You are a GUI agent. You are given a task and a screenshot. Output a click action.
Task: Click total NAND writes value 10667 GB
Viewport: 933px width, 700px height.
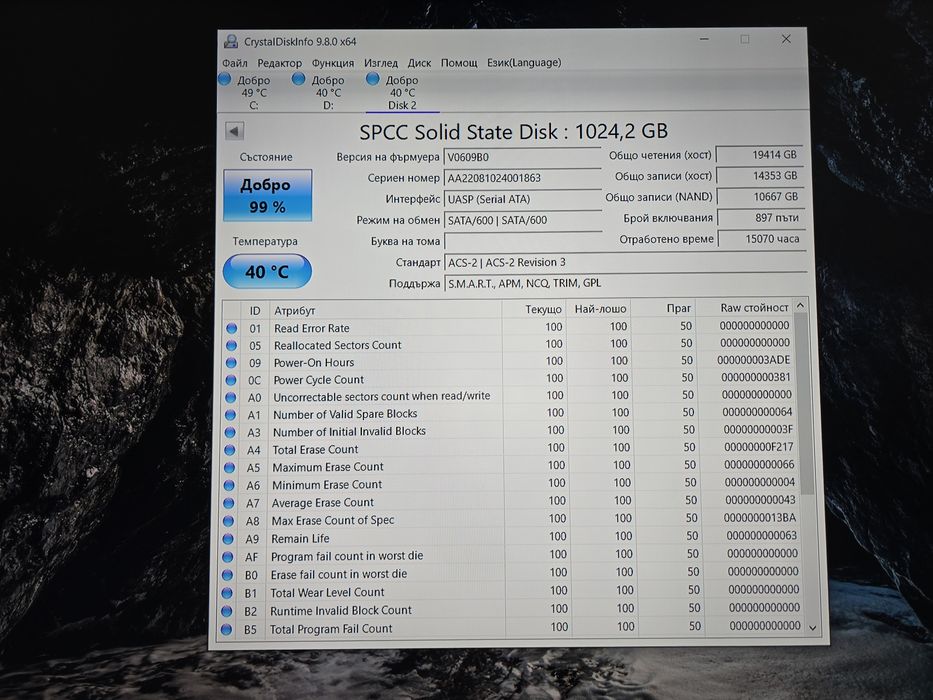(760, 197)
